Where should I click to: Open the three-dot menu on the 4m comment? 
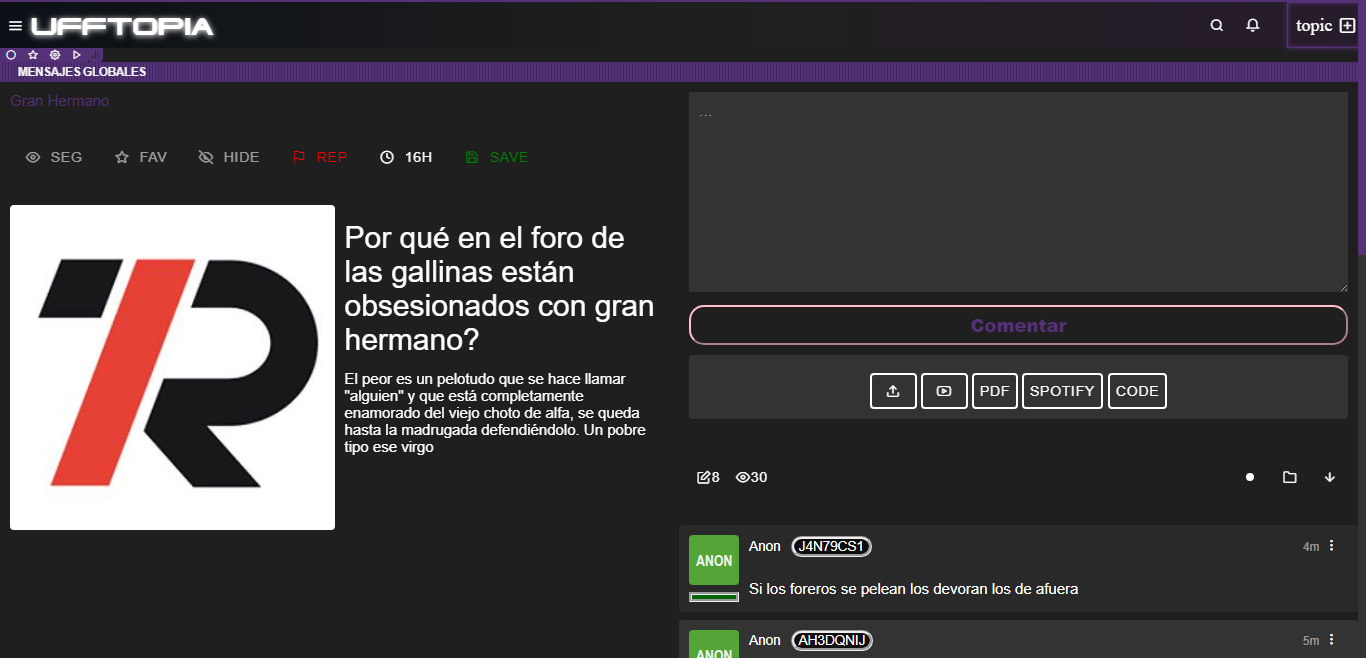pyautogui.click(x=1331, y=545)
